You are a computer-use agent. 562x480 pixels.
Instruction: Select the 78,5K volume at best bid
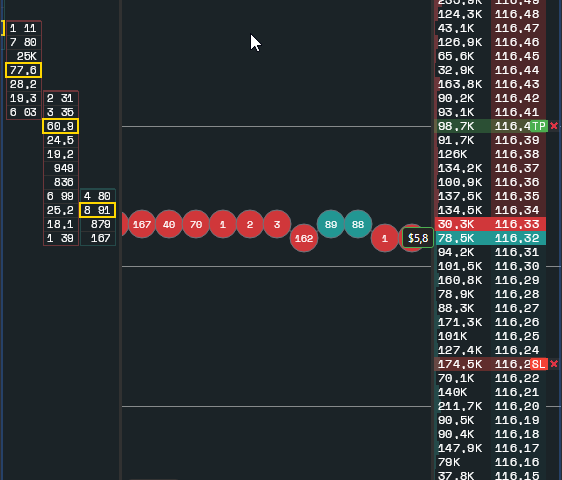pyautogui.click(x=456, y=238)
